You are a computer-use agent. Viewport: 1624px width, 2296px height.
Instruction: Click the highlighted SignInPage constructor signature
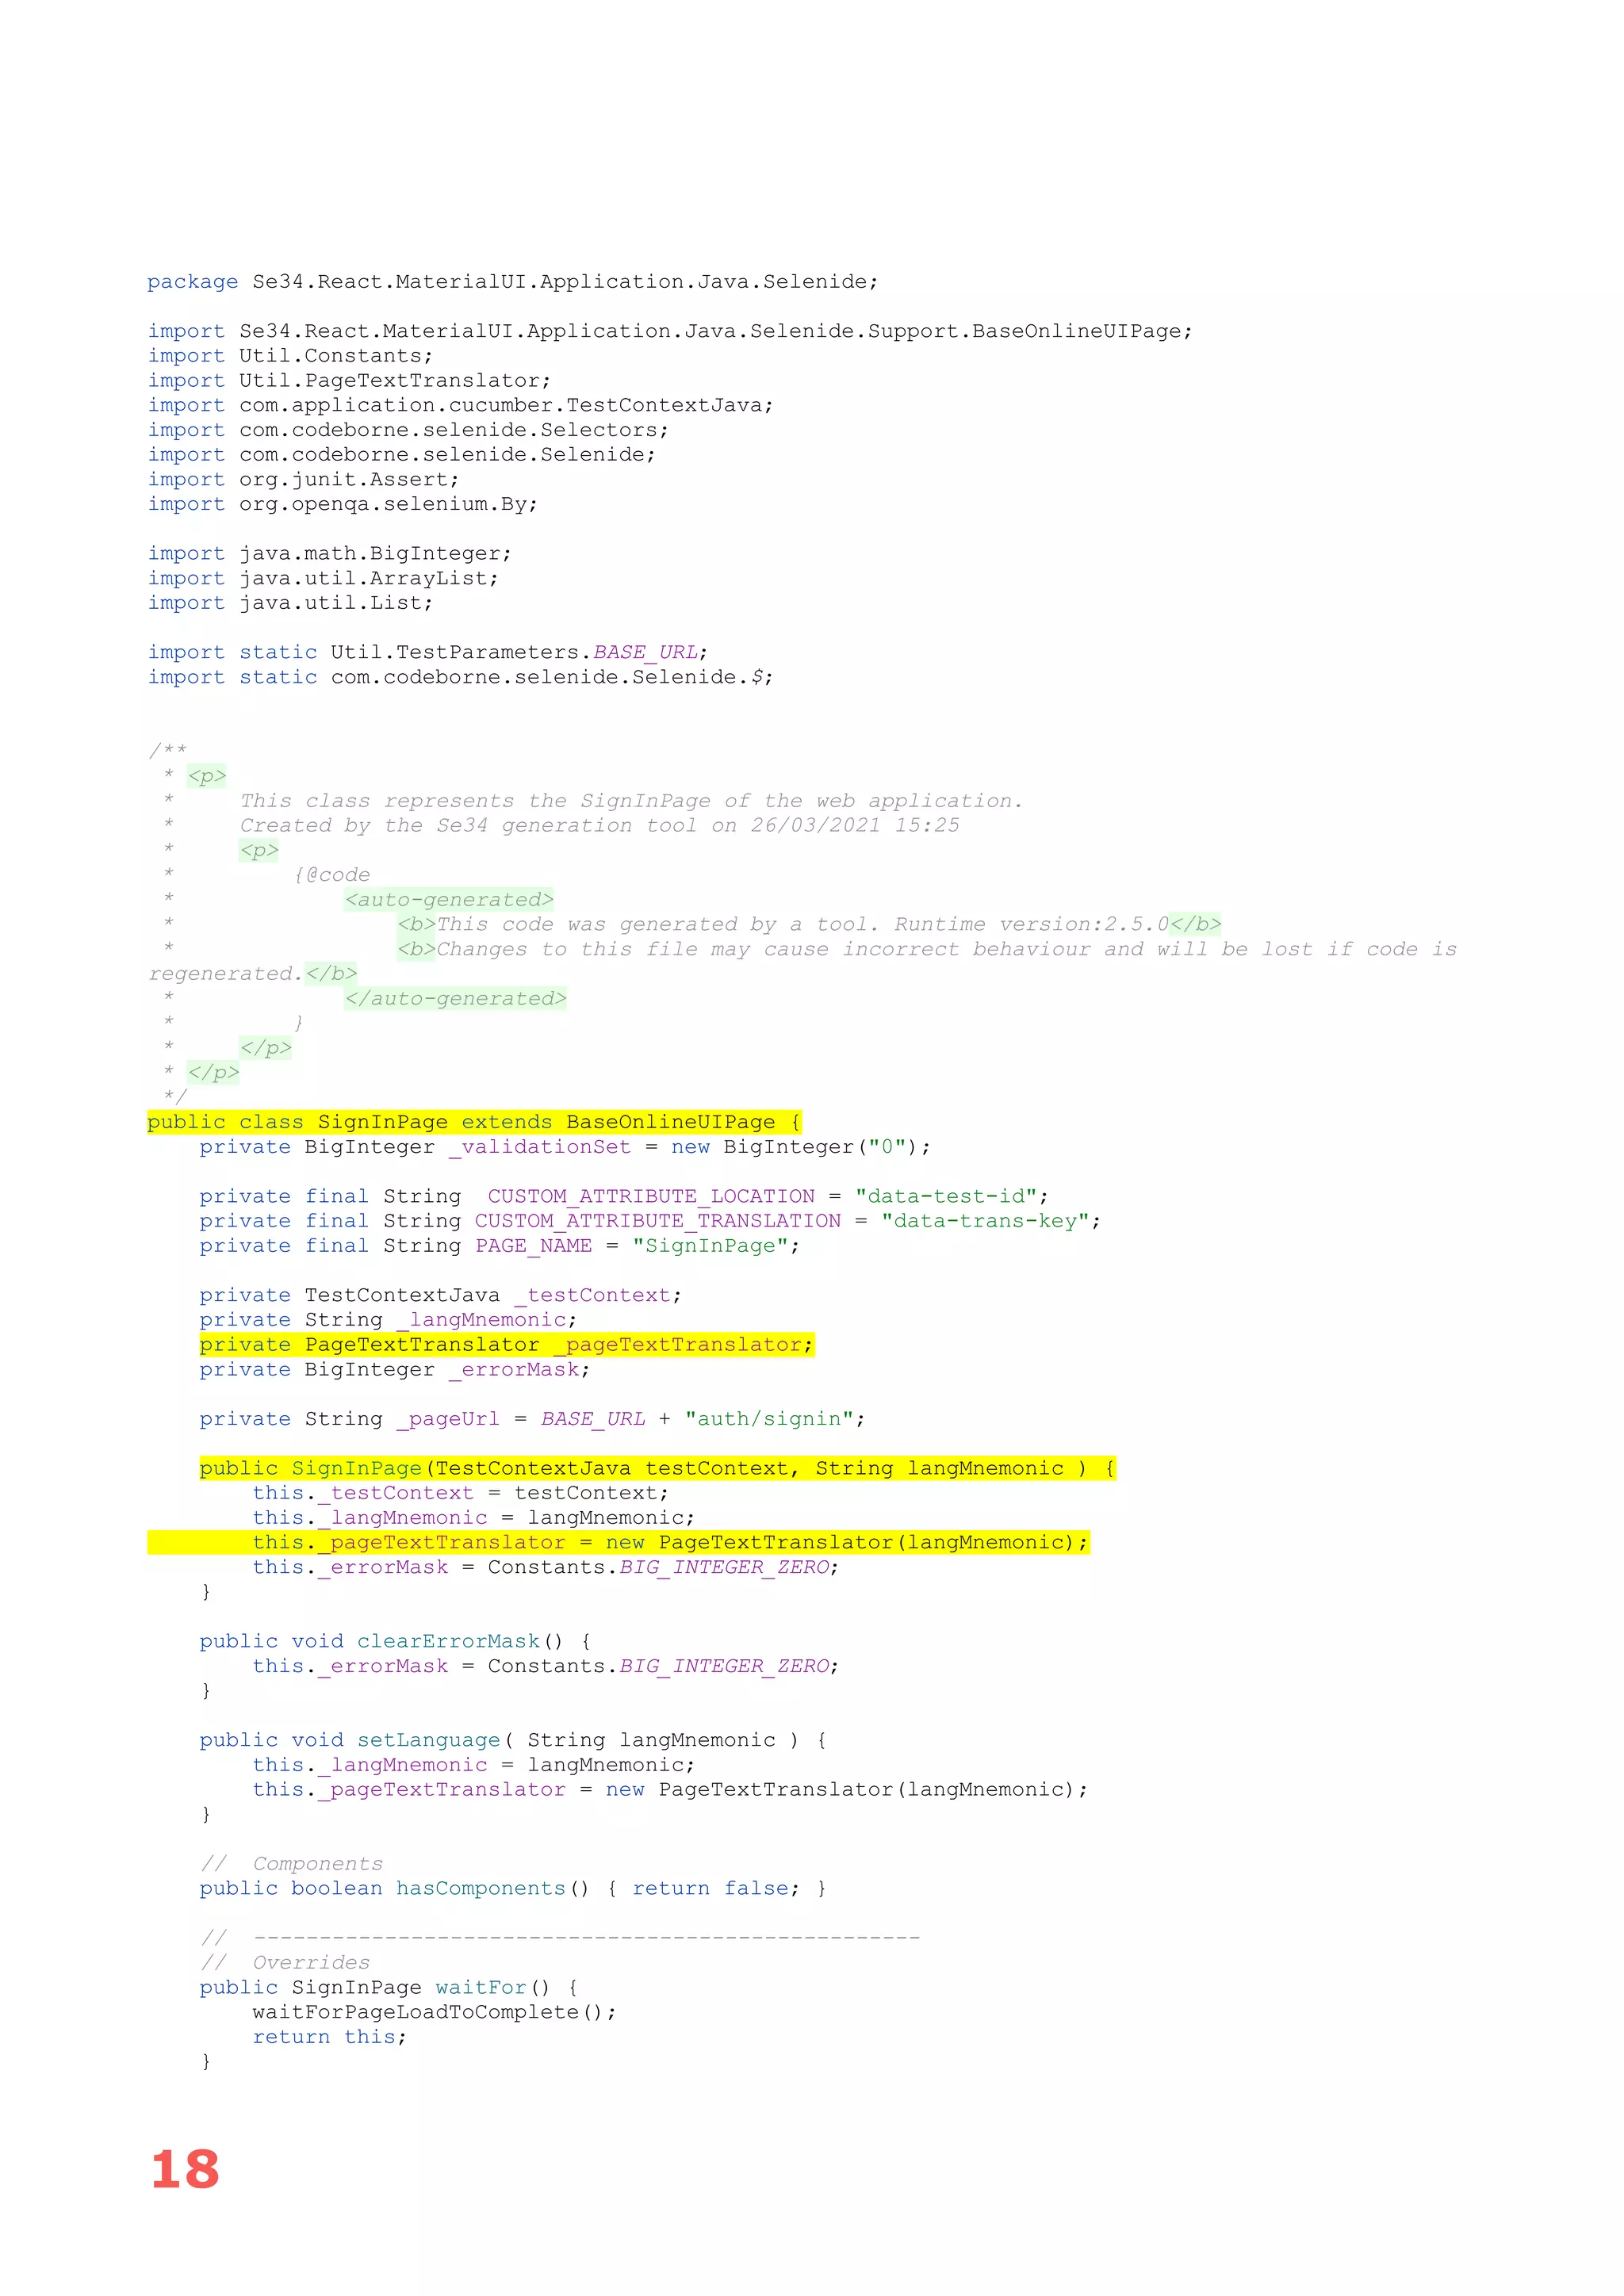(658, 1468)
